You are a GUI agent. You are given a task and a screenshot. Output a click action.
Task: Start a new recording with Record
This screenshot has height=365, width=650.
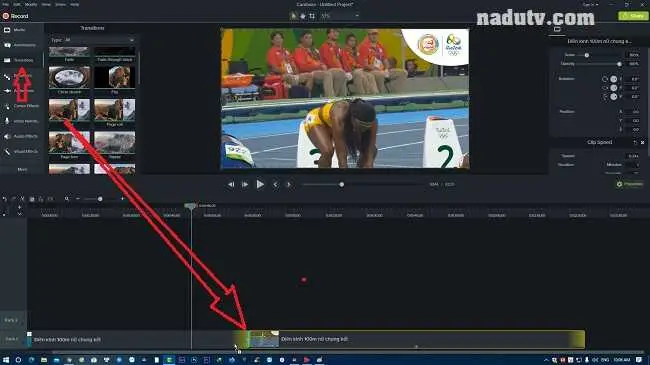pyautogui.click(x=15, y=16)
